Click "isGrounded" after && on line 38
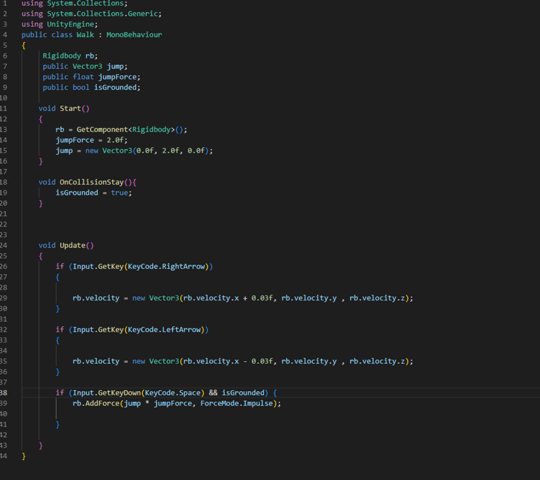 click(x=243, y=393)
